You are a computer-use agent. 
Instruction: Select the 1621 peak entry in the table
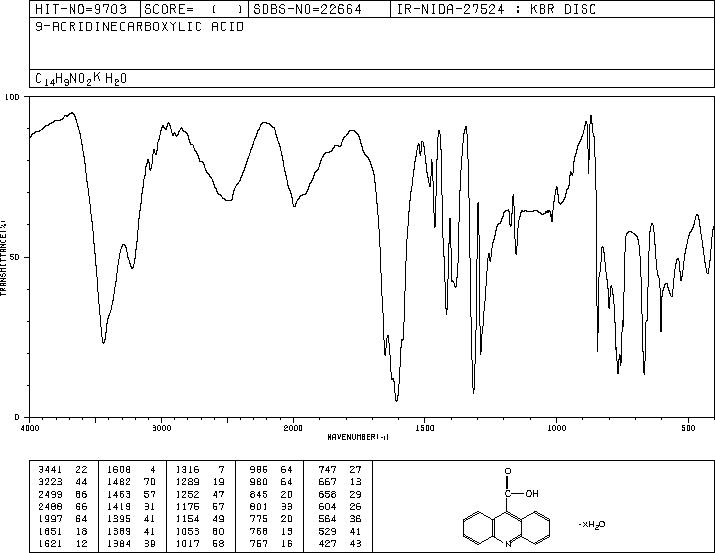coord(62,543)
